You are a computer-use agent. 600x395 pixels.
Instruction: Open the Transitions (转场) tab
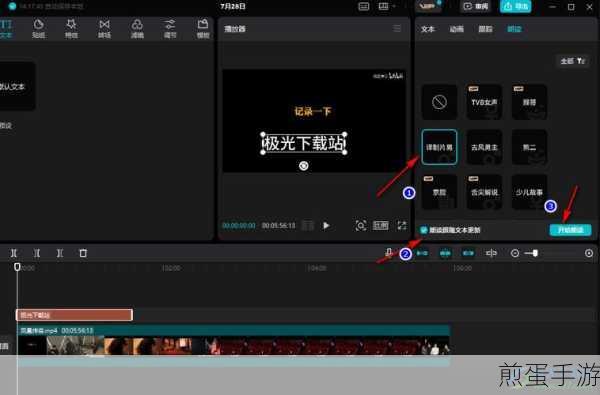pyautogui.click(x=104, y=29)
